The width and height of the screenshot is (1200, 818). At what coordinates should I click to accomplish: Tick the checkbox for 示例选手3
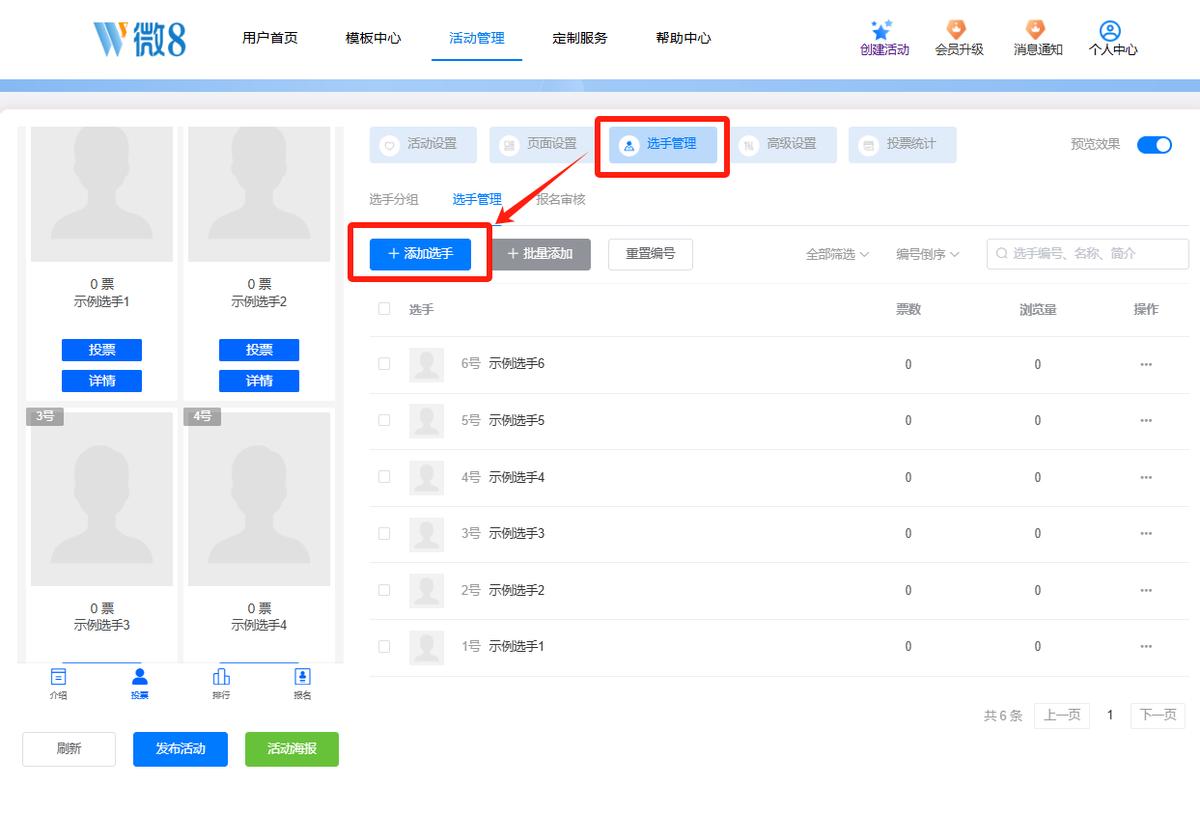(384, 533)
